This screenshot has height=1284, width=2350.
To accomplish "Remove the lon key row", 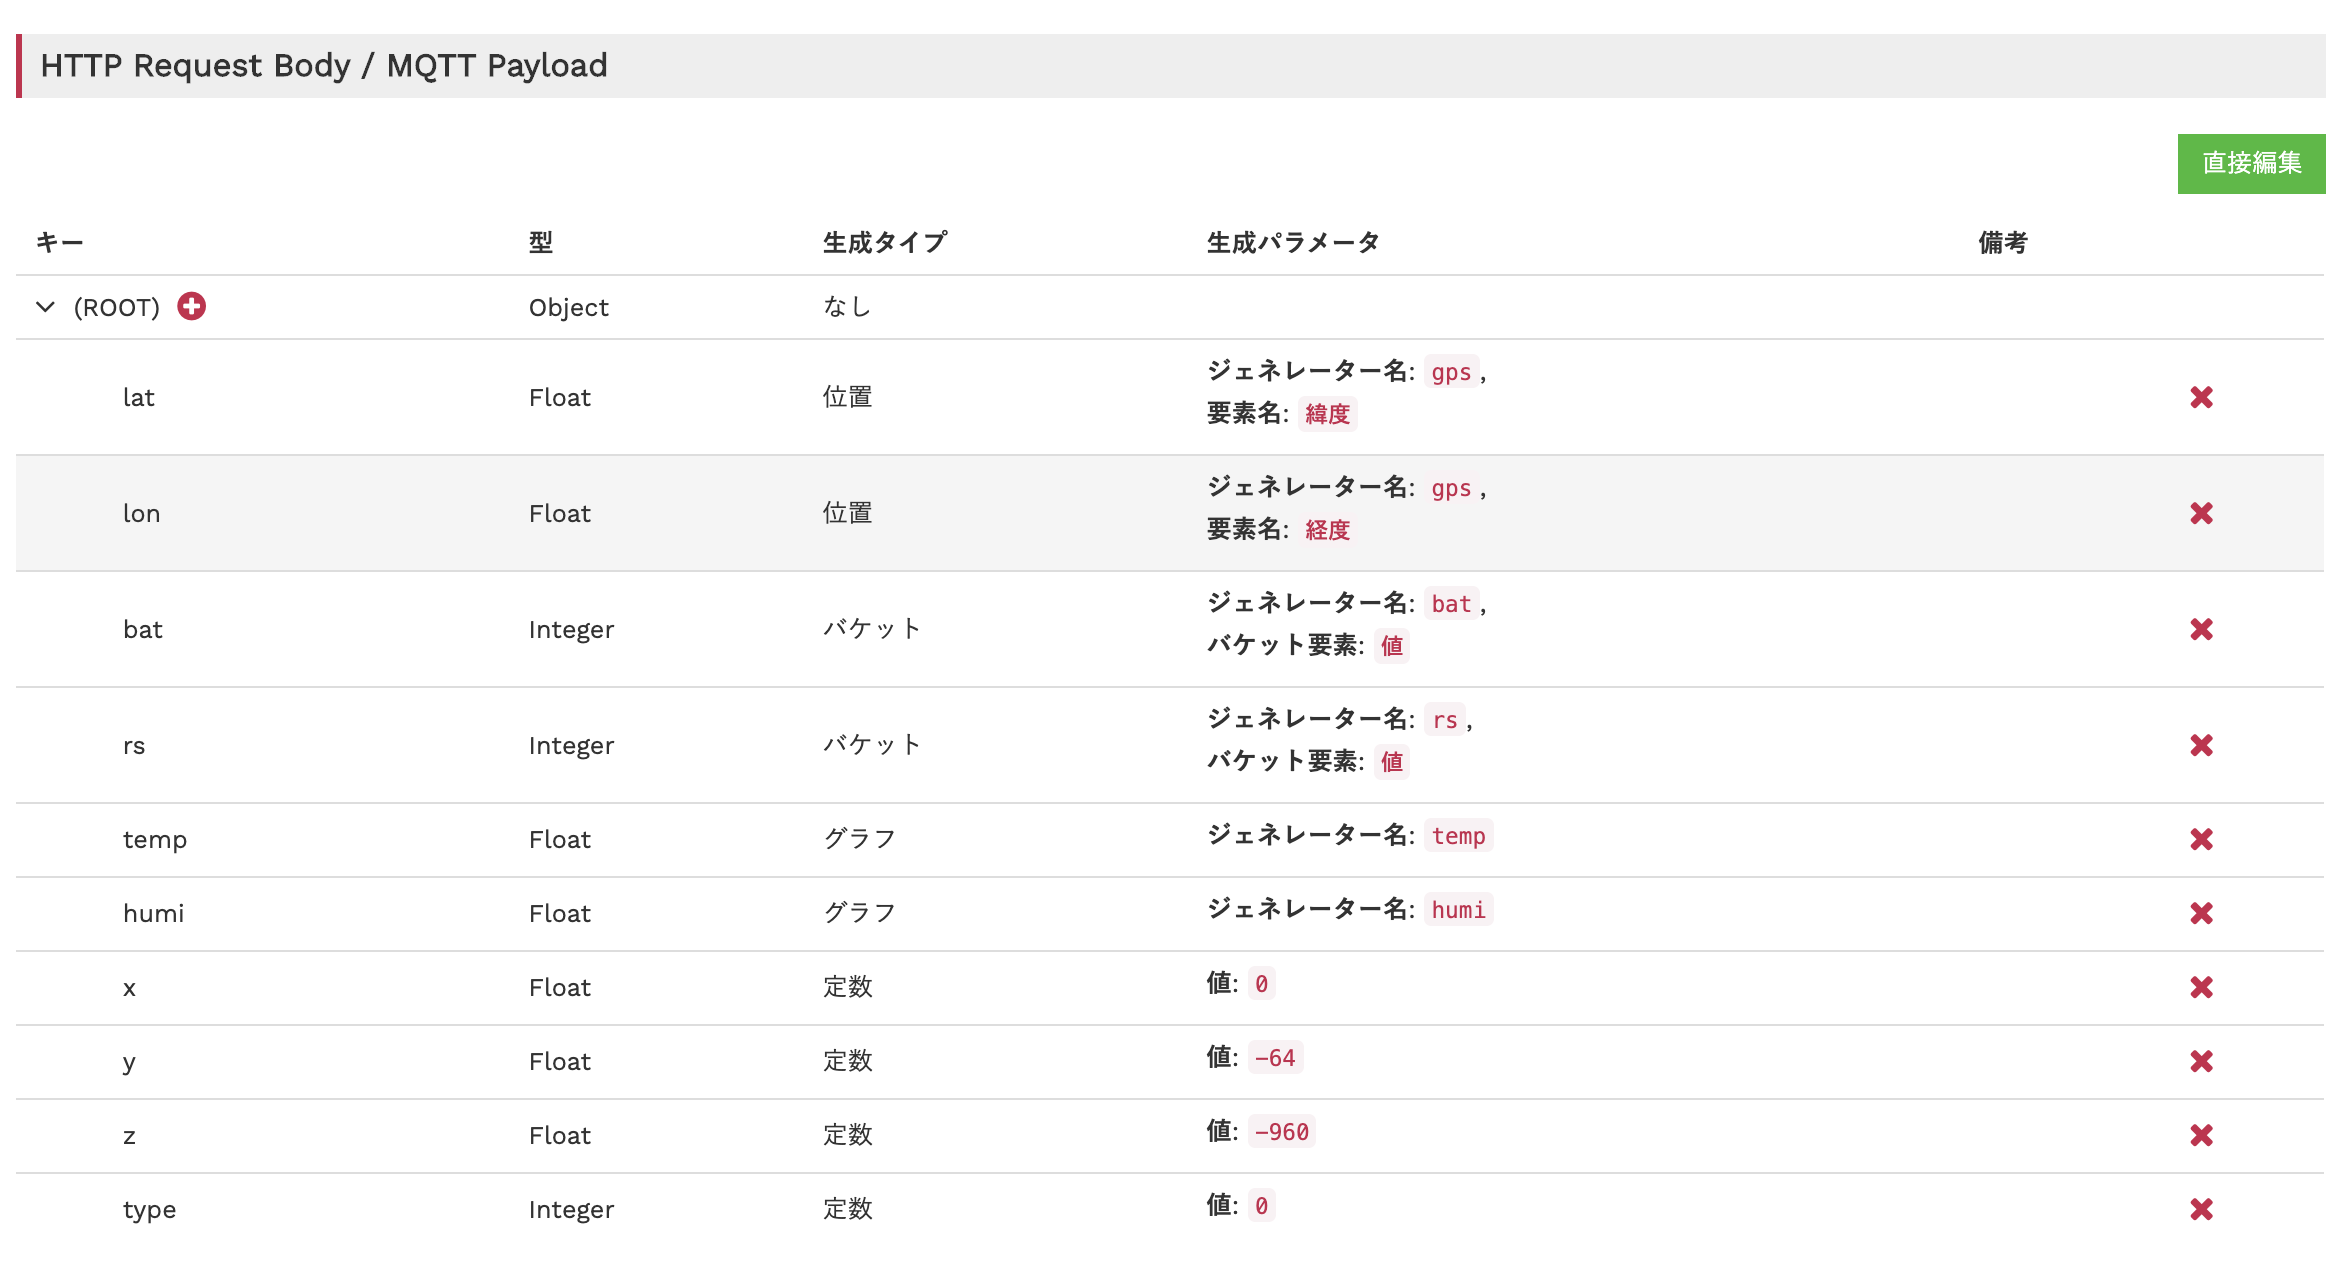I will 2200,513.
